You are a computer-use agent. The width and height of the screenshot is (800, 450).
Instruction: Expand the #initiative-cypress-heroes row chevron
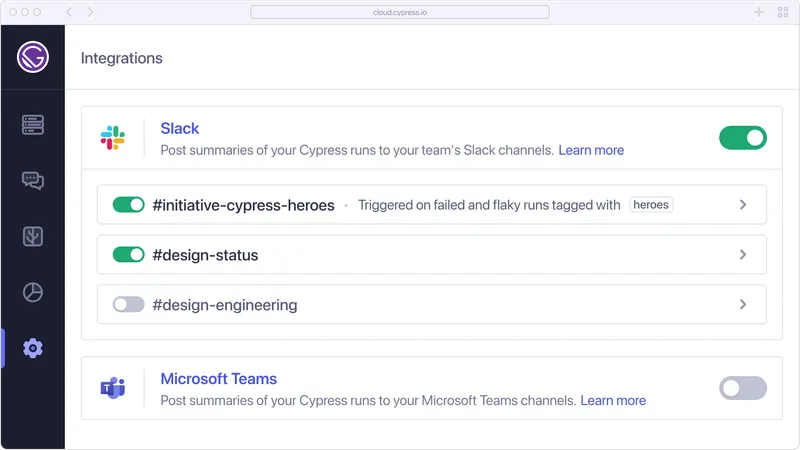(743, 205)
